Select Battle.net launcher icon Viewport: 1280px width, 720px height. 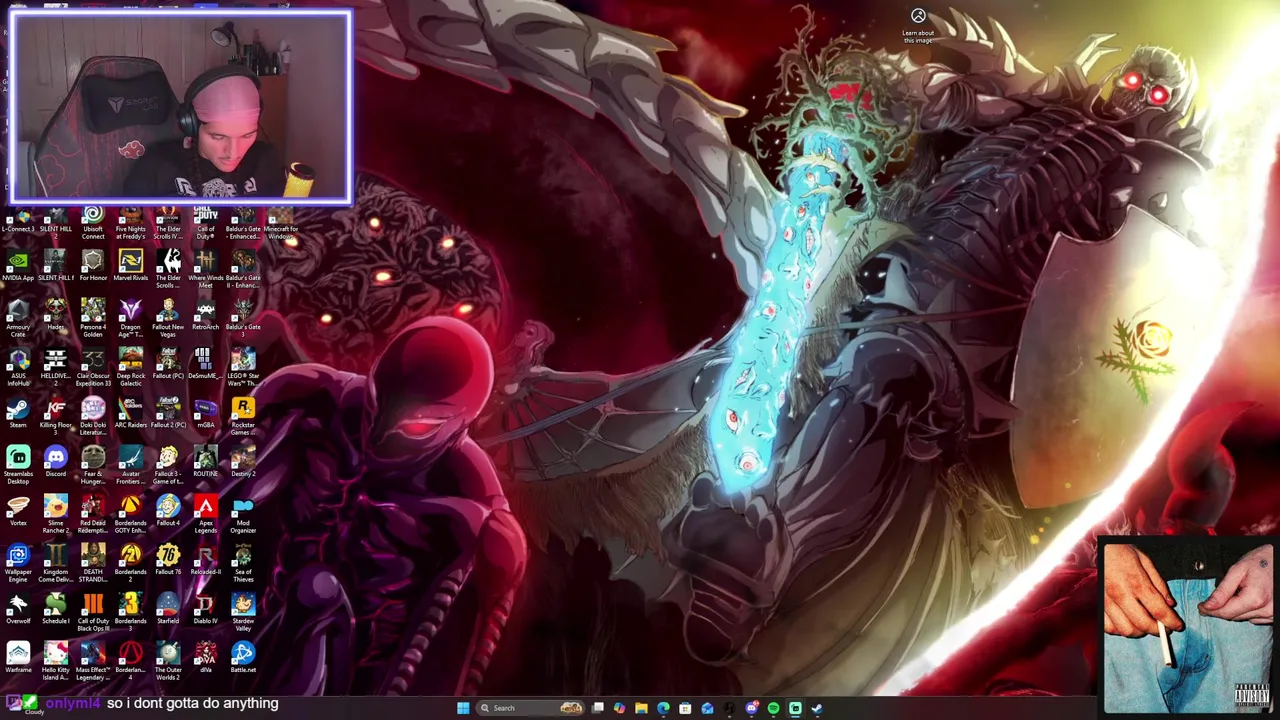pyautogui.click(x=243, y=659)
